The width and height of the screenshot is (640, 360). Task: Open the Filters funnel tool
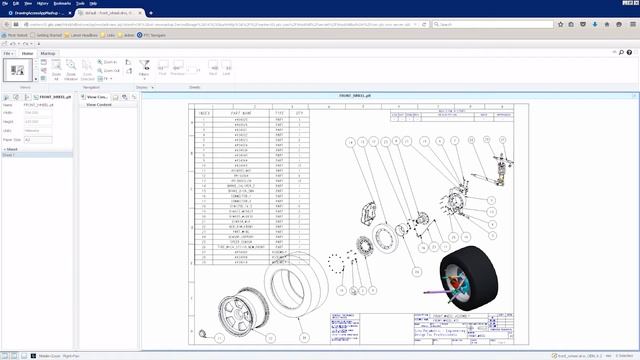click(x=144, y=65)
